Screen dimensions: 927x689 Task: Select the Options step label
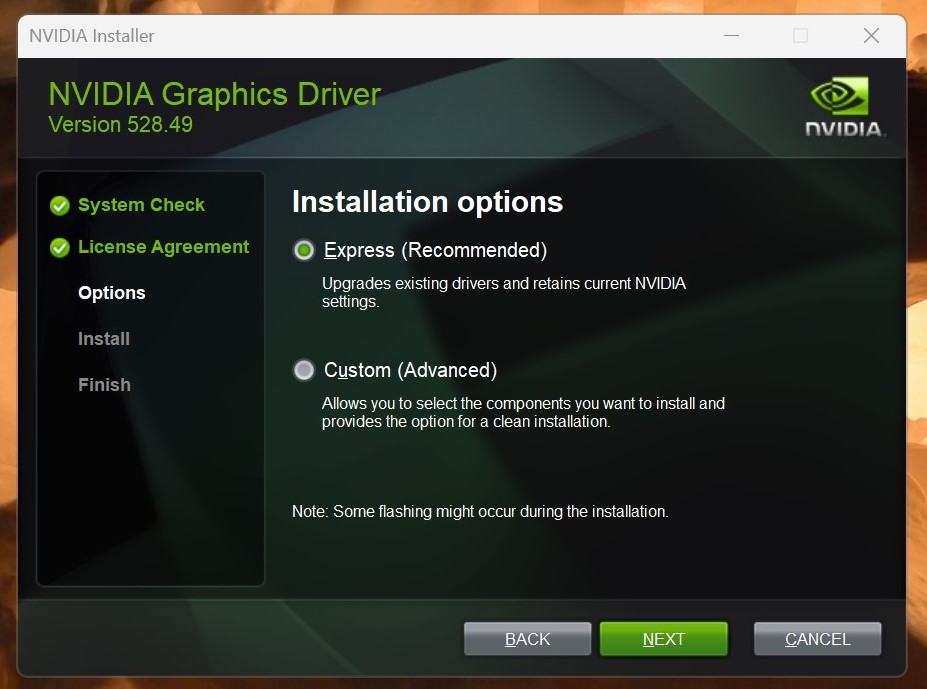click(x=111, y=293)
